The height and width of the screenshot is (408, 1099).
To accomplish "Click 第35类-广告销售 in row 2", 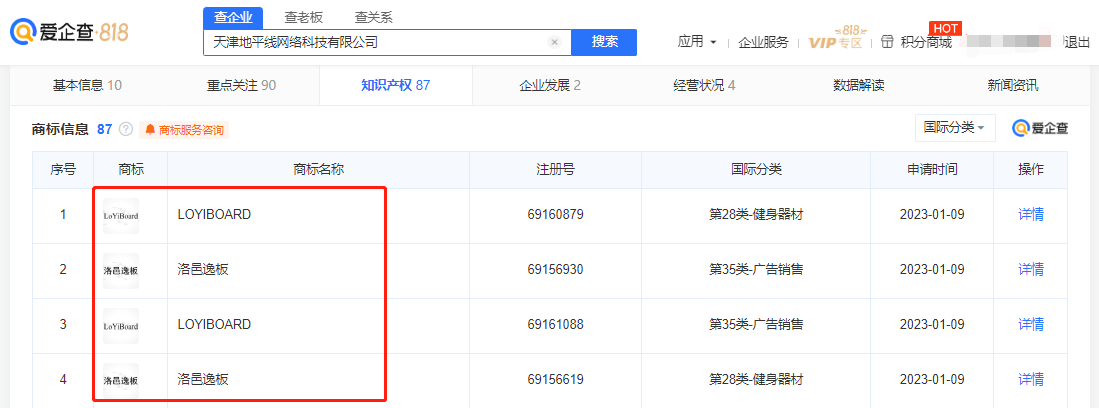I will [756, 269].
